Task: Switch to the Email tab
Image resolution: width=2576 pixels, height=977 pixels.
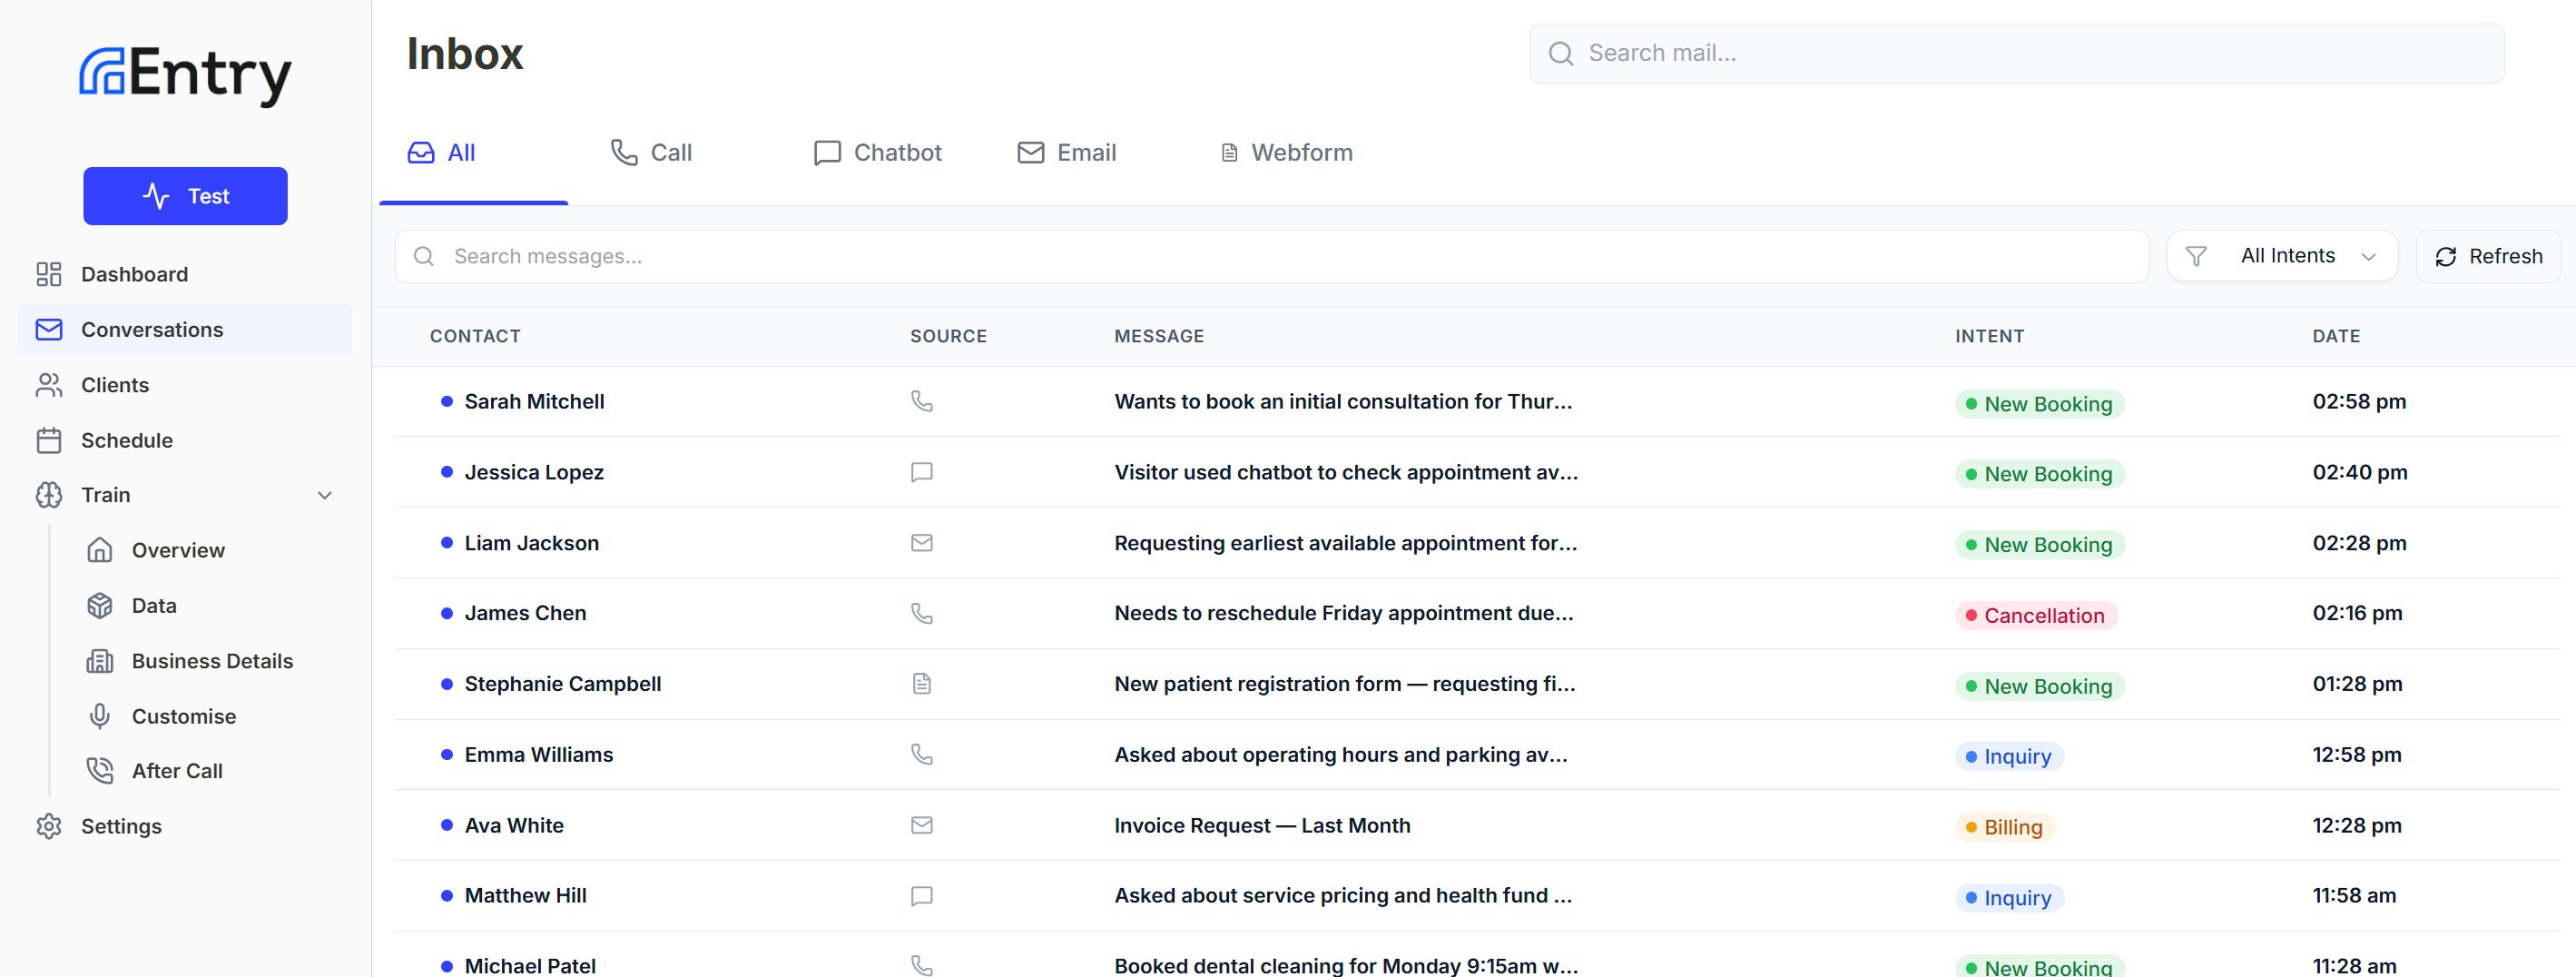Action: click(x=1066, y=152)
